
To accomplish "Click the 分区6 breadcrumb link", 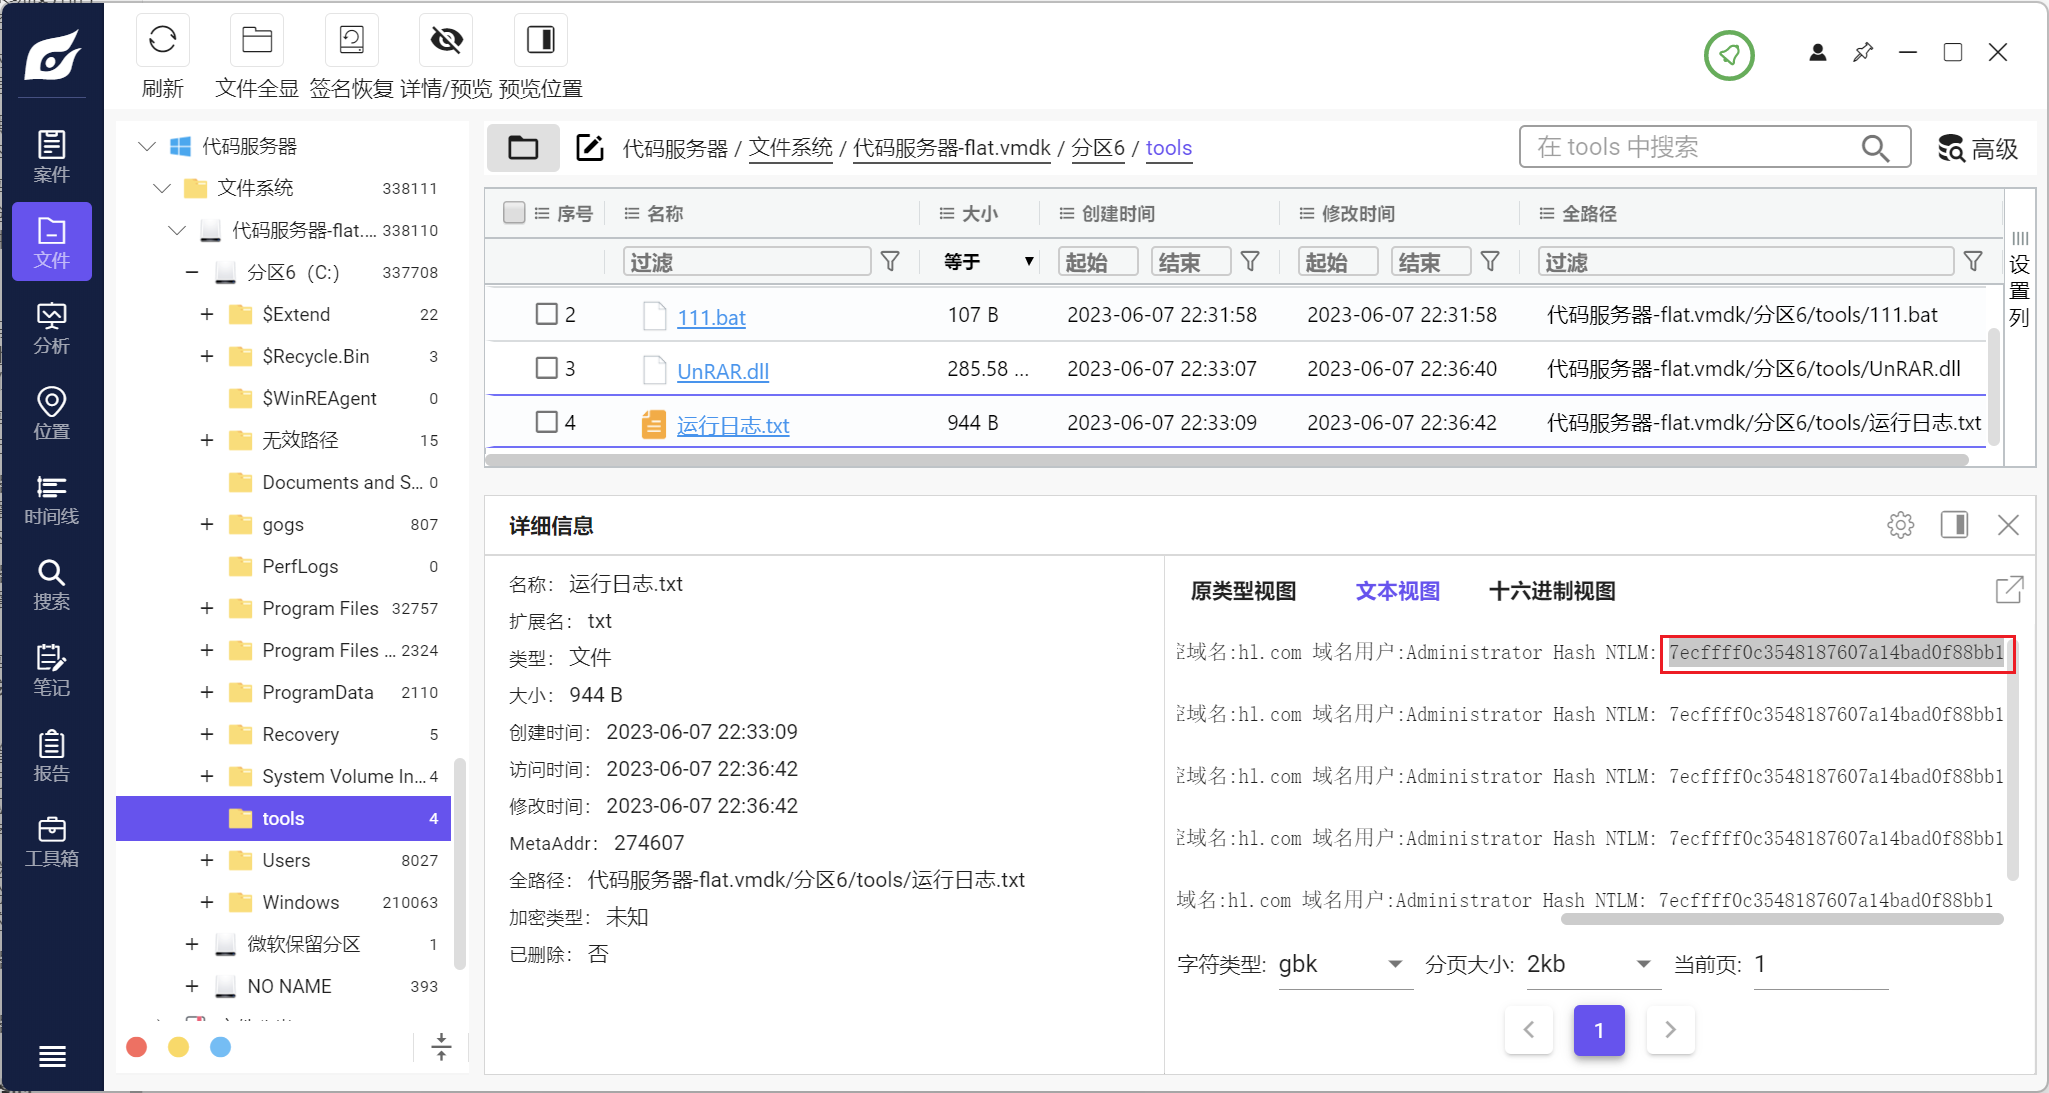I will pyautogui.click(x=1098, y=148).
